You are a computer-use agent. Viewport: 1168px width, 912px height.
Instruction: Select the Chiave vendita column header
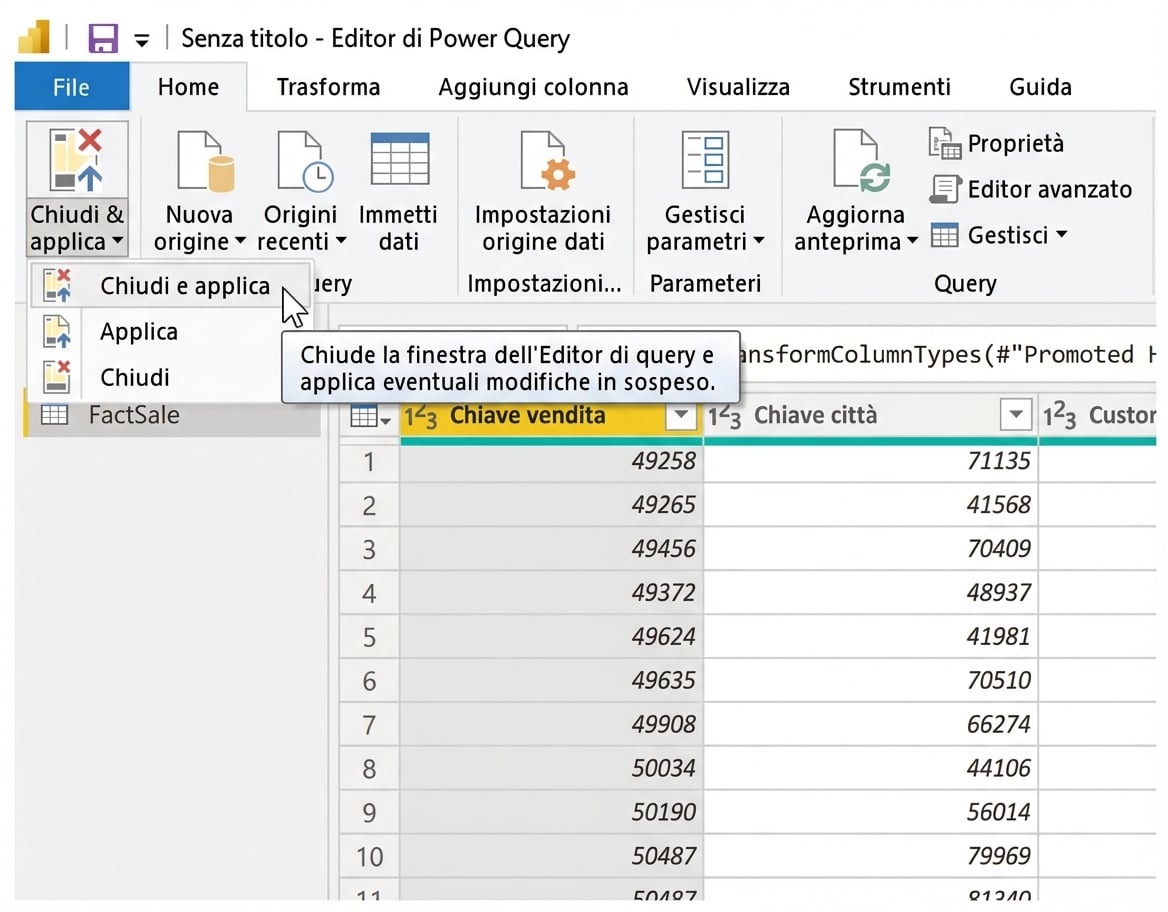[551, 415]
